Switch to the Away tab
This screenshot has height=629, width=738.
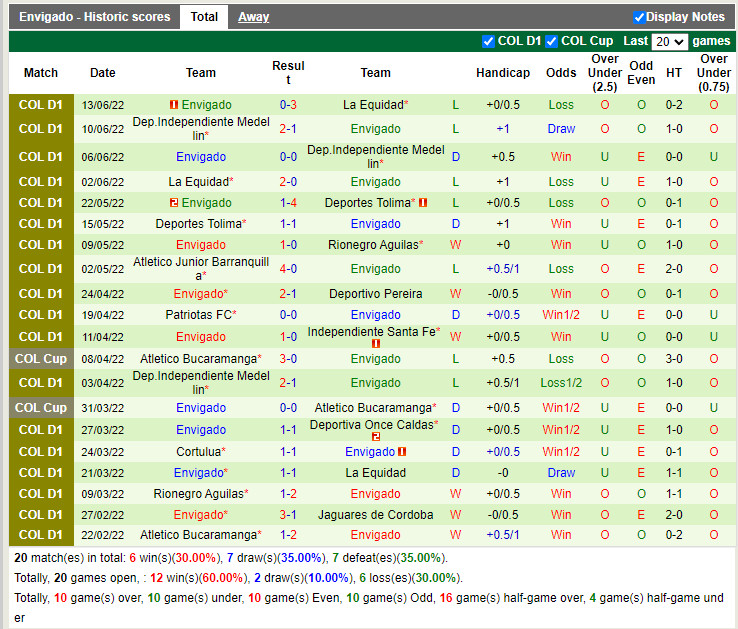coord(253,17)
